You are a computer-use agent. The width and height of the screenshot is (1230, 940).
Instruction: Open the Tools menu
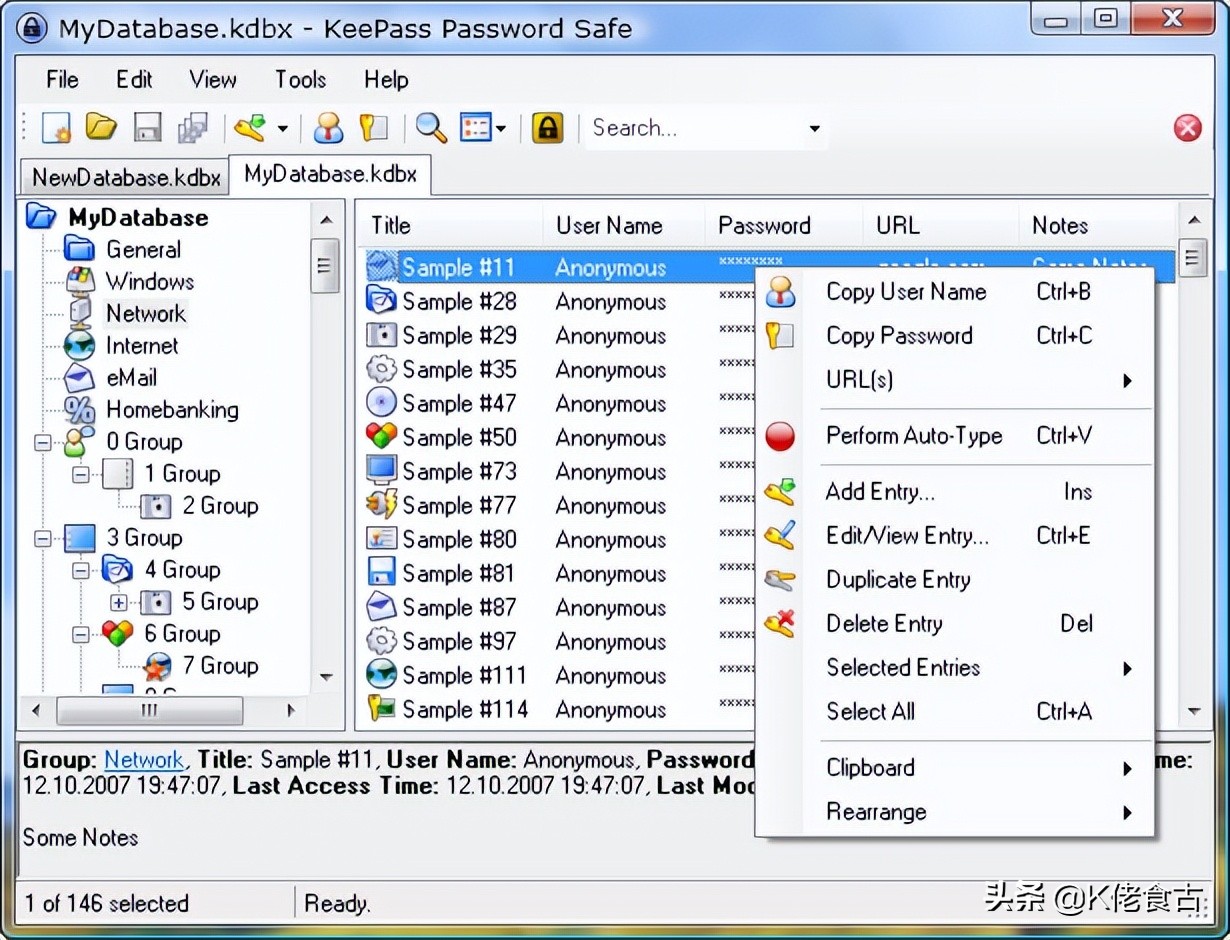tap(301, 80)
